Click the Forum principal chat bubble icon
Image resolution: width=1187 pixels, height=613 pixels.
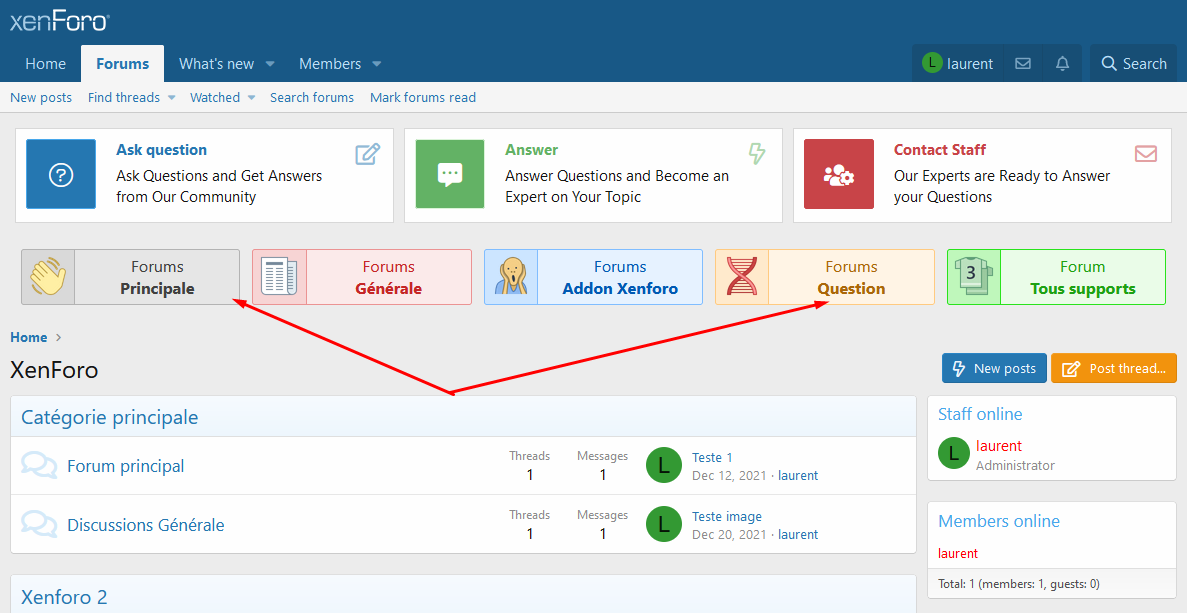39,465
